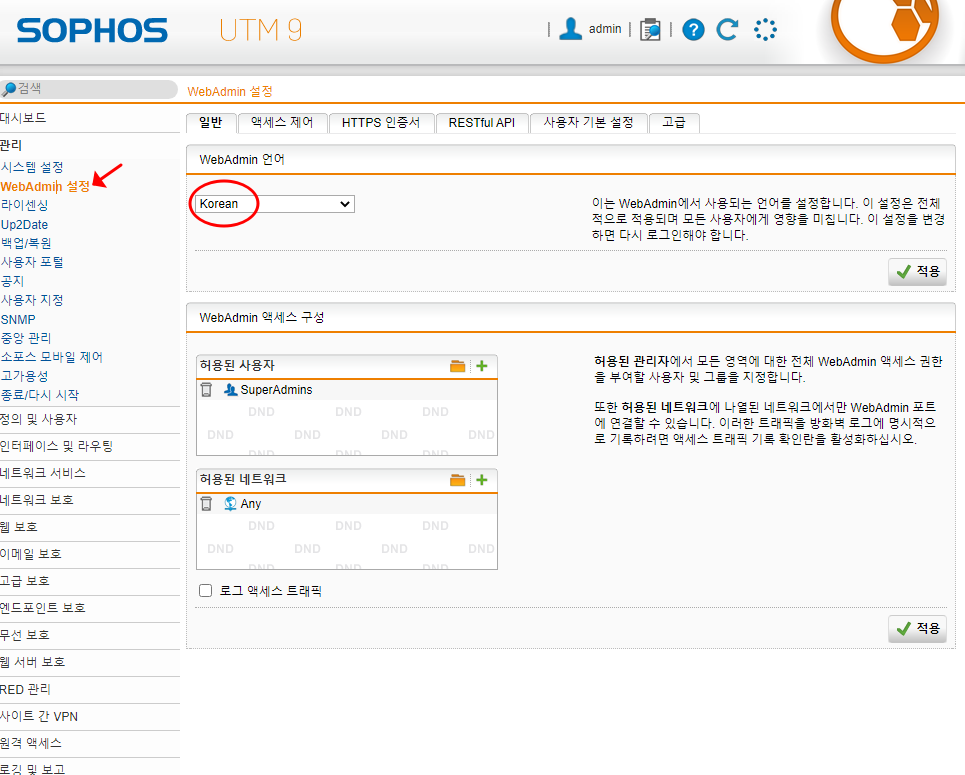Viewport: 965px width, 775px height.
Task: Open folder icon in 허용된 사용자 box
Action: point(457,366)
